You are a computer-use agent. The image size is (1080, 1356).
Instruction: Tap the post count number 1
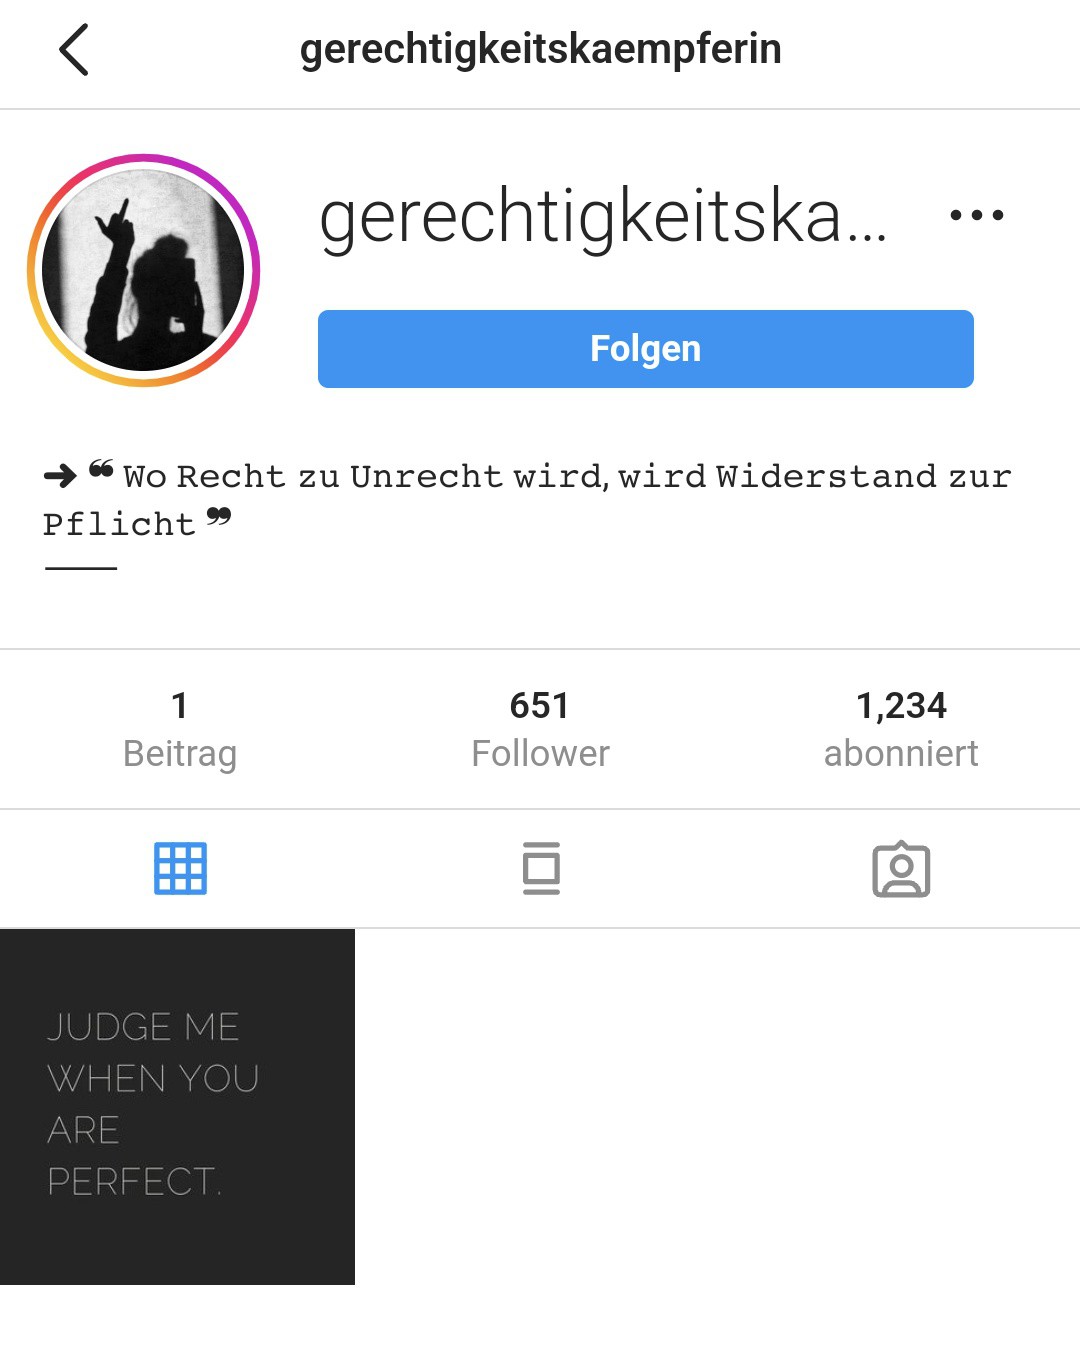(180, 706)
